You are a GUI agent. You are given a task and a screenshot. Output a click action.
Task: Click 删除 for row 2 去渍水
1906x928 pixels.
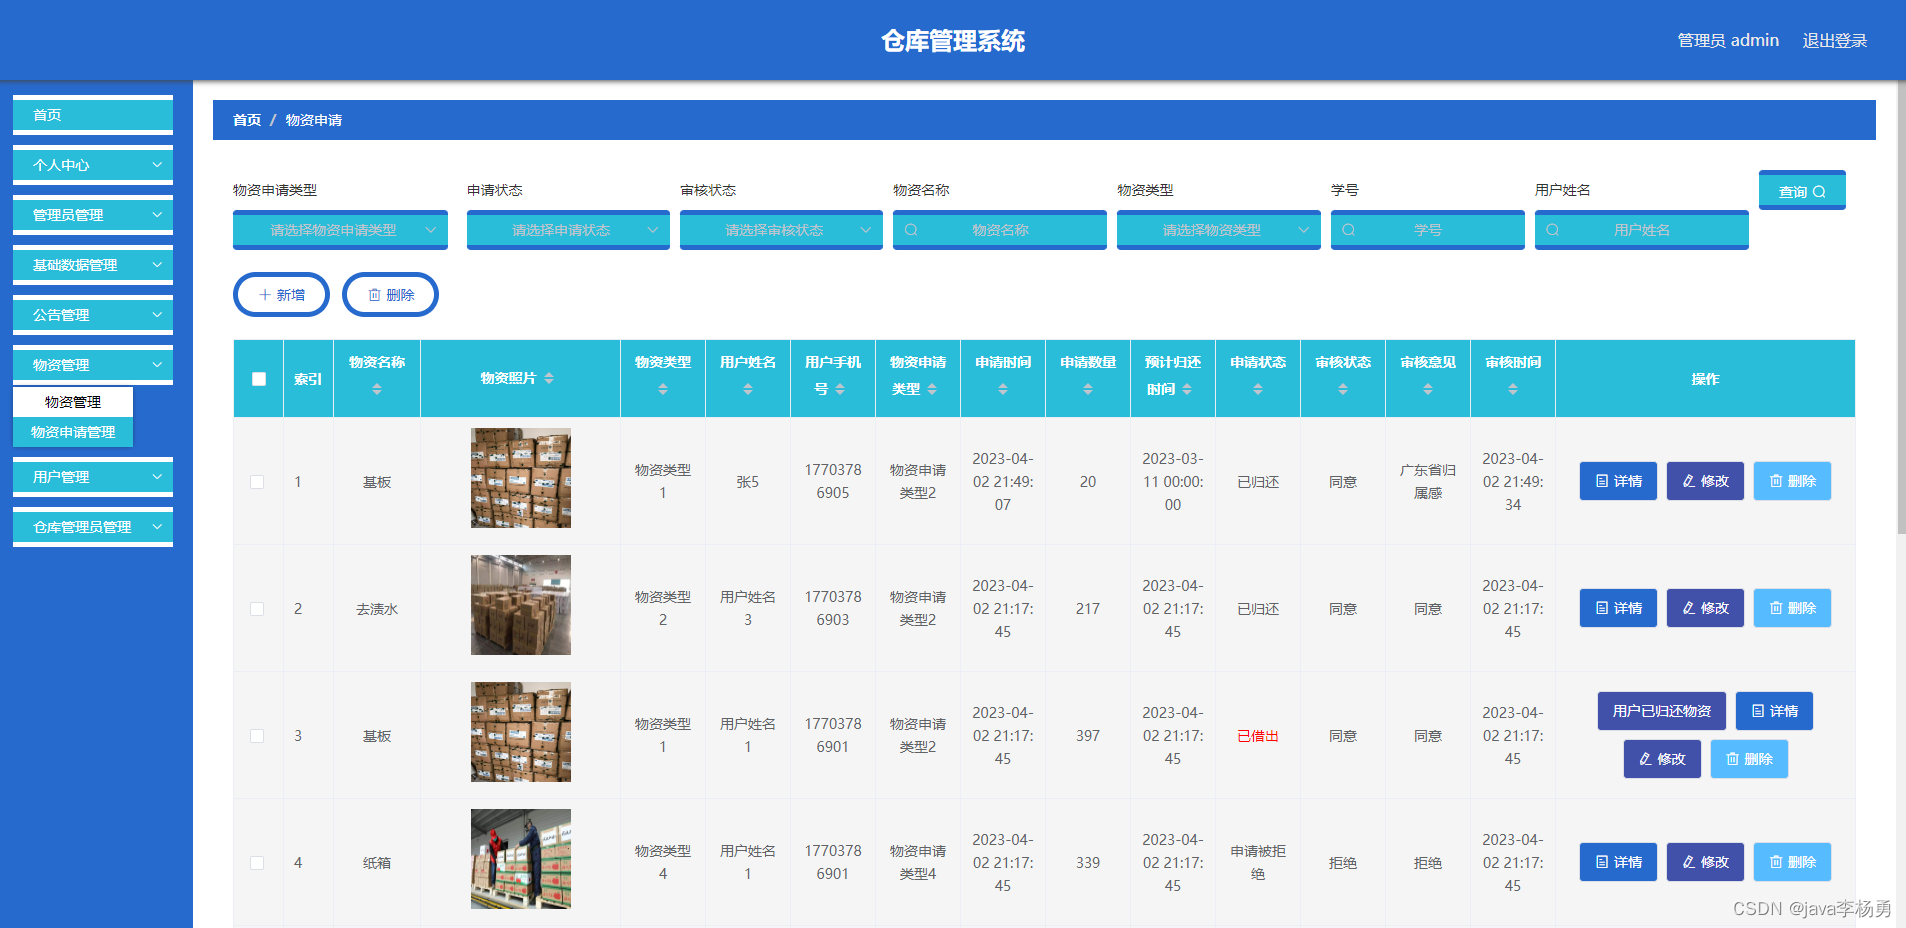click(1792, 608)
